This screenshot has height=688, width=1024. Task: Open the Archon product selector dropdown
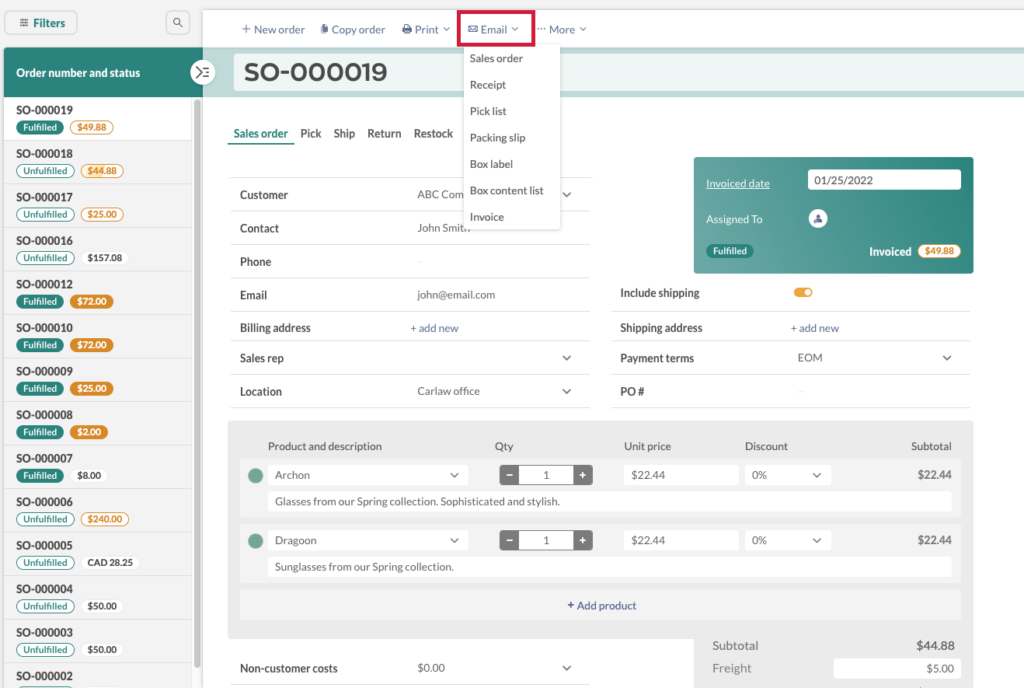(x=367, y=474)
